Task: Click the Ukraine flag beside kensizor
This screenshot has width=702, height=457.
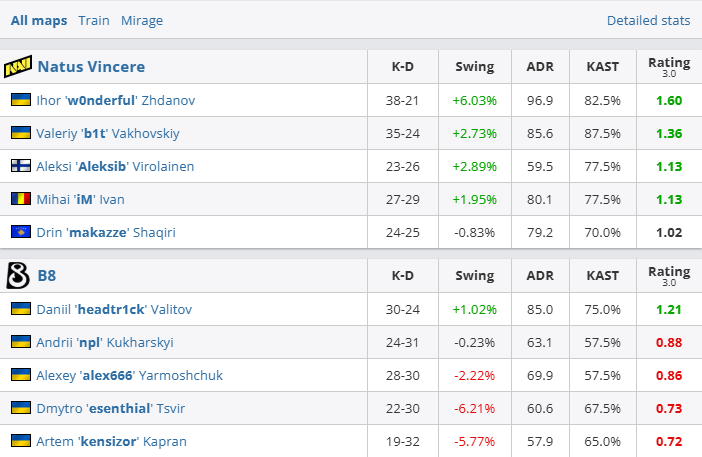Action: click(x=19, y=441)
